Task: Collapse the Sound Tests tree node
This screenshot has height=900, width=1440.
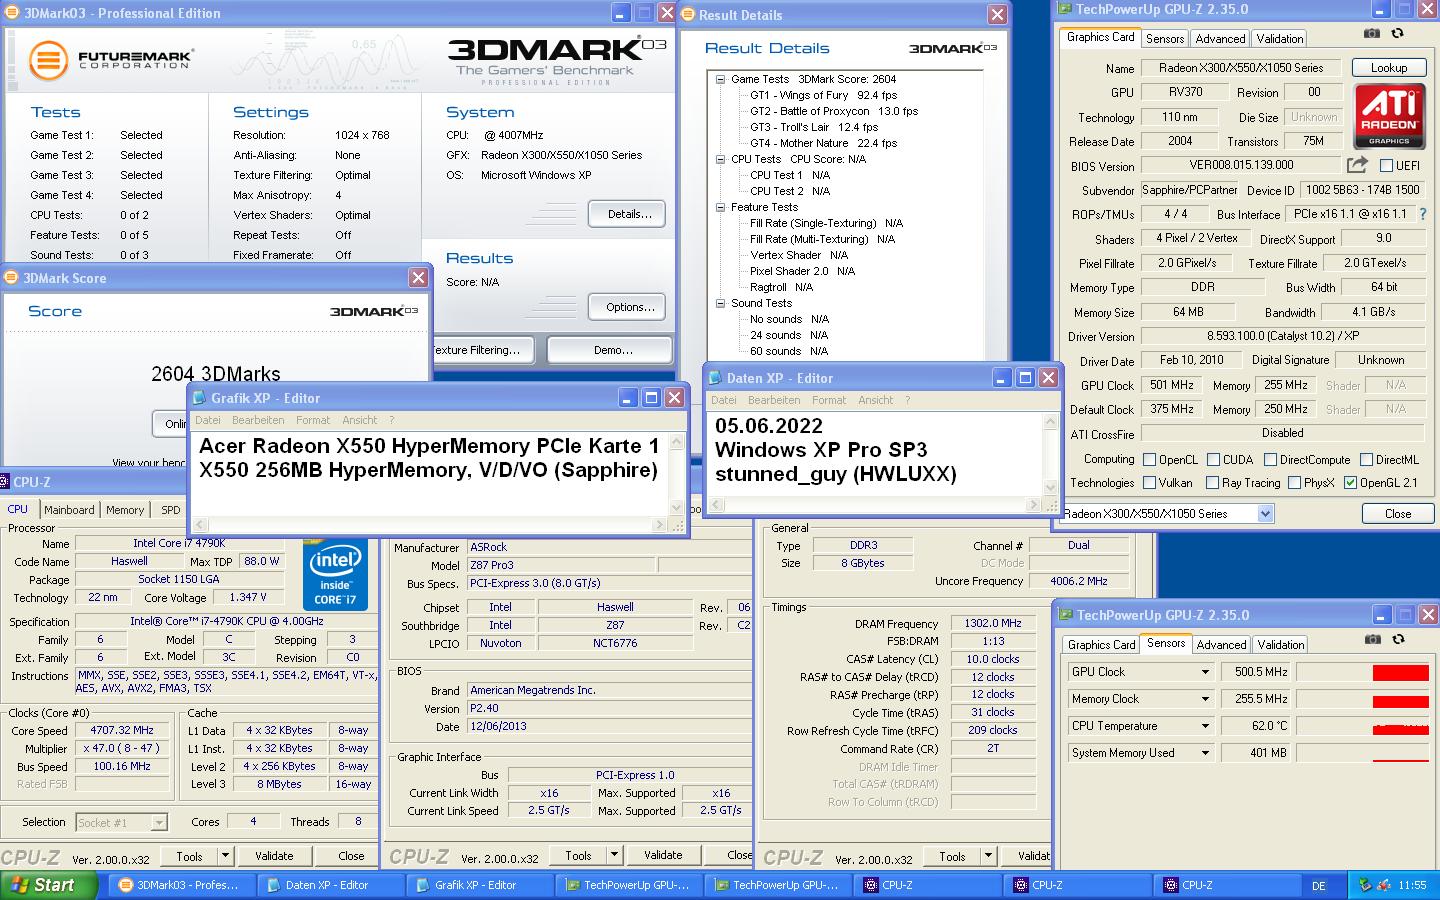Action: [x=720, y=303]
